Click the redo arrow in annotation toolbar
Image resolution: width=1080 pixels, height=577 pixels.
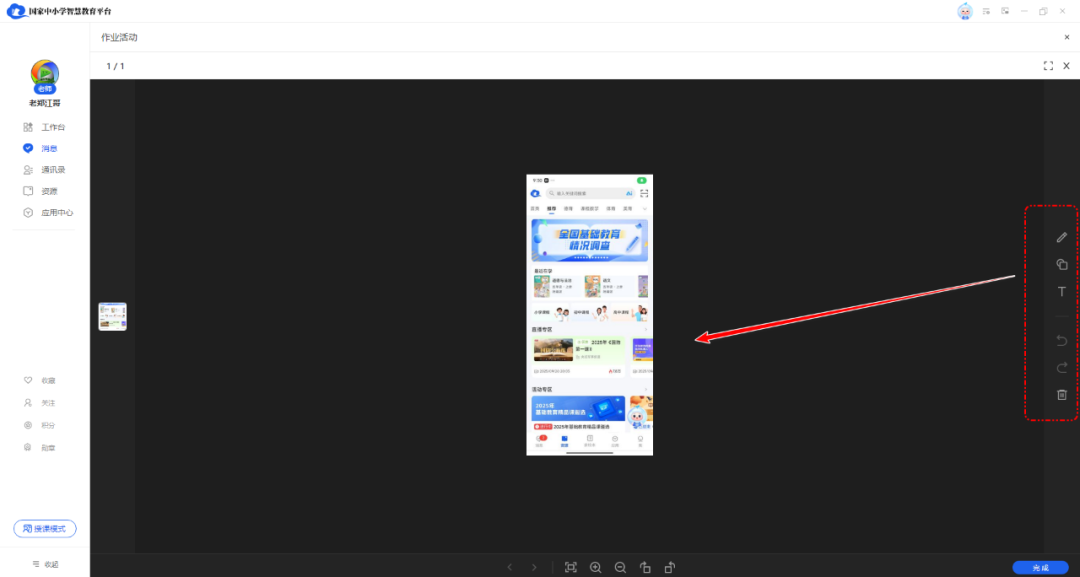coord(1062,368)
